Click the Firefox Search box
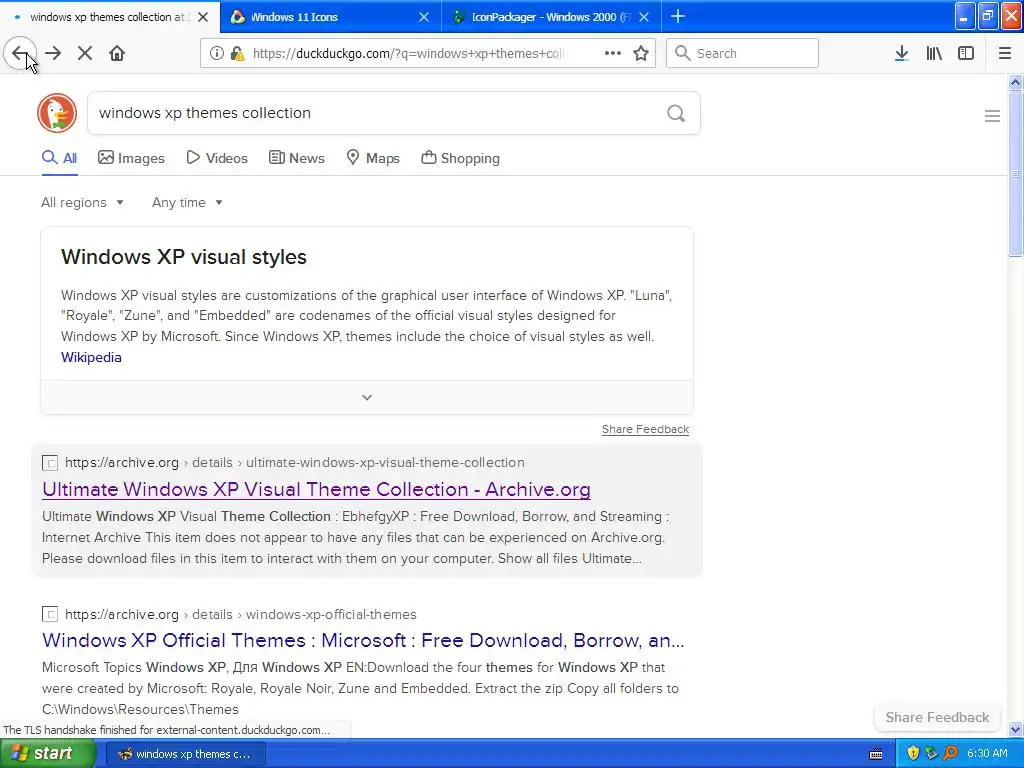This screenshot has width=1024, height=768. 742,53
